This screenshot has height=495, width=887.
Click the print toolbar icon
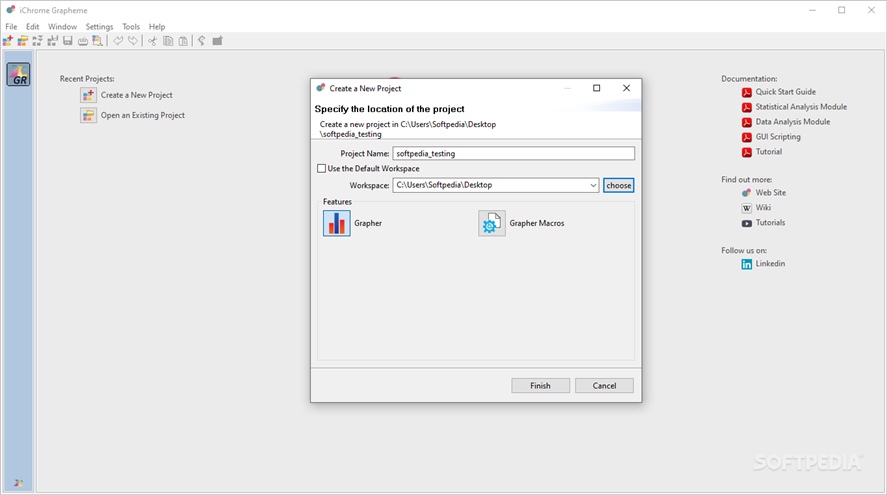(x=83, y=41)
